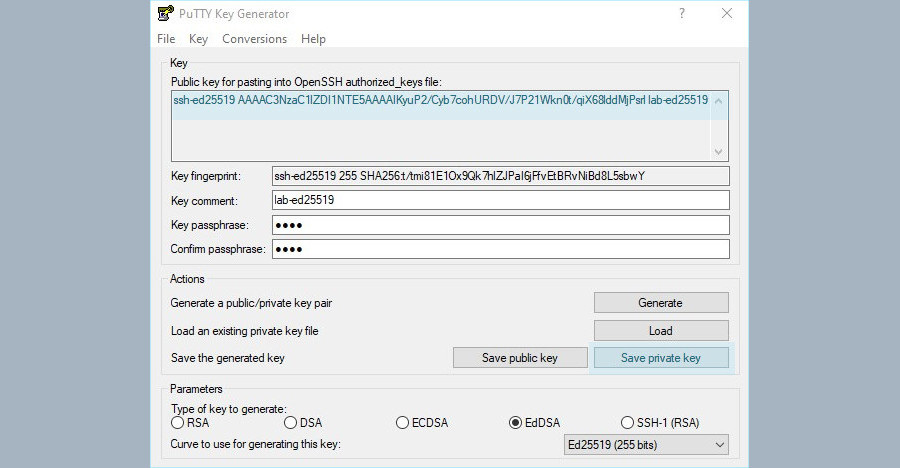Click the 'Type of key to generate:' label
This screenshot has width=900, height=468.
coord(228,409)
